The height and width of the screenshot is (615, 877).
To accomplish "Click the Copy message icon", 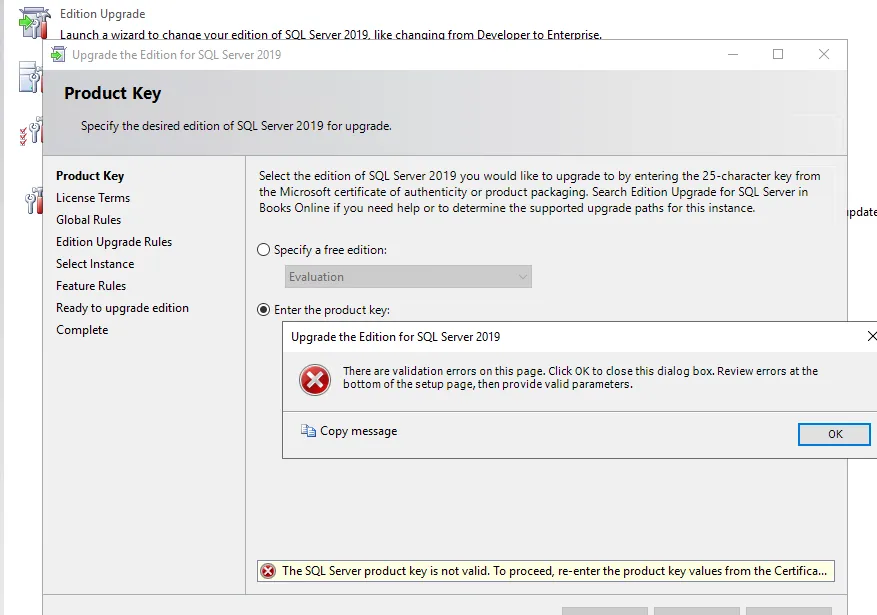I will [x=308, y=431].
